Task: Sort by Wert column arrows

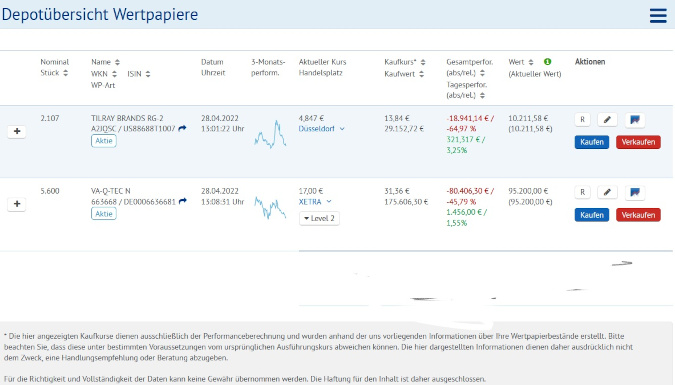Action: coord(530,62)
